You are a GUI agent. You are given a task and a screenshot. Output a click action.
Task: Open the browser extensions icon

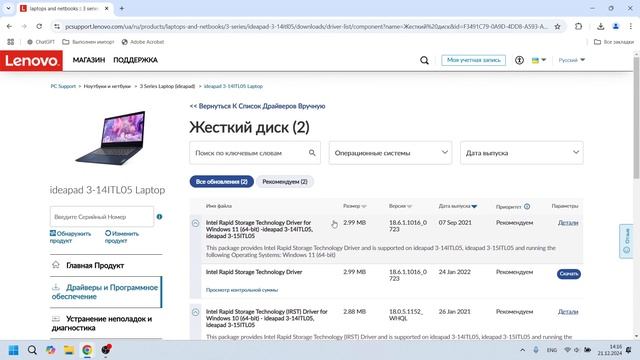tap(578, 27)
